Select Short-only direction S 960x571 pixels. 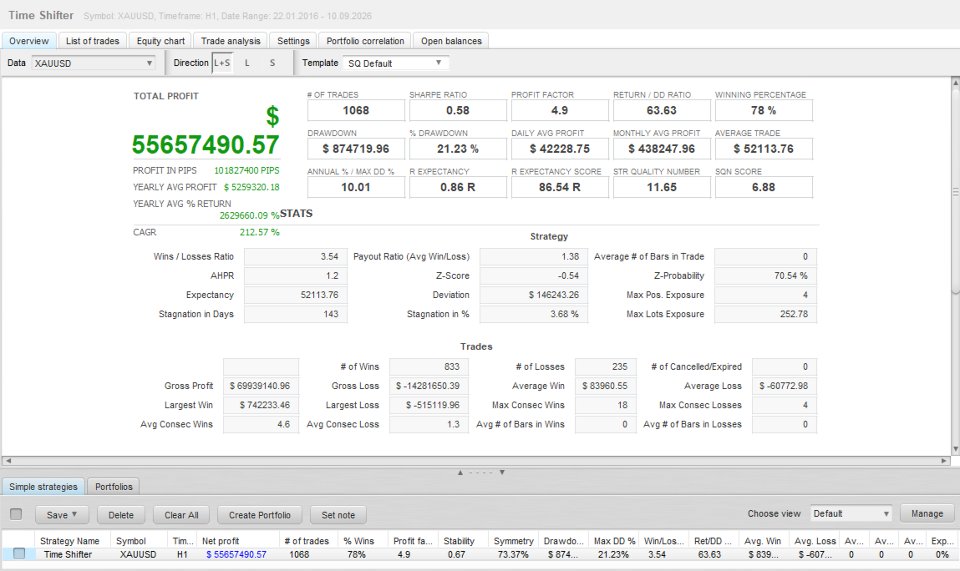[x=272, y=62]
